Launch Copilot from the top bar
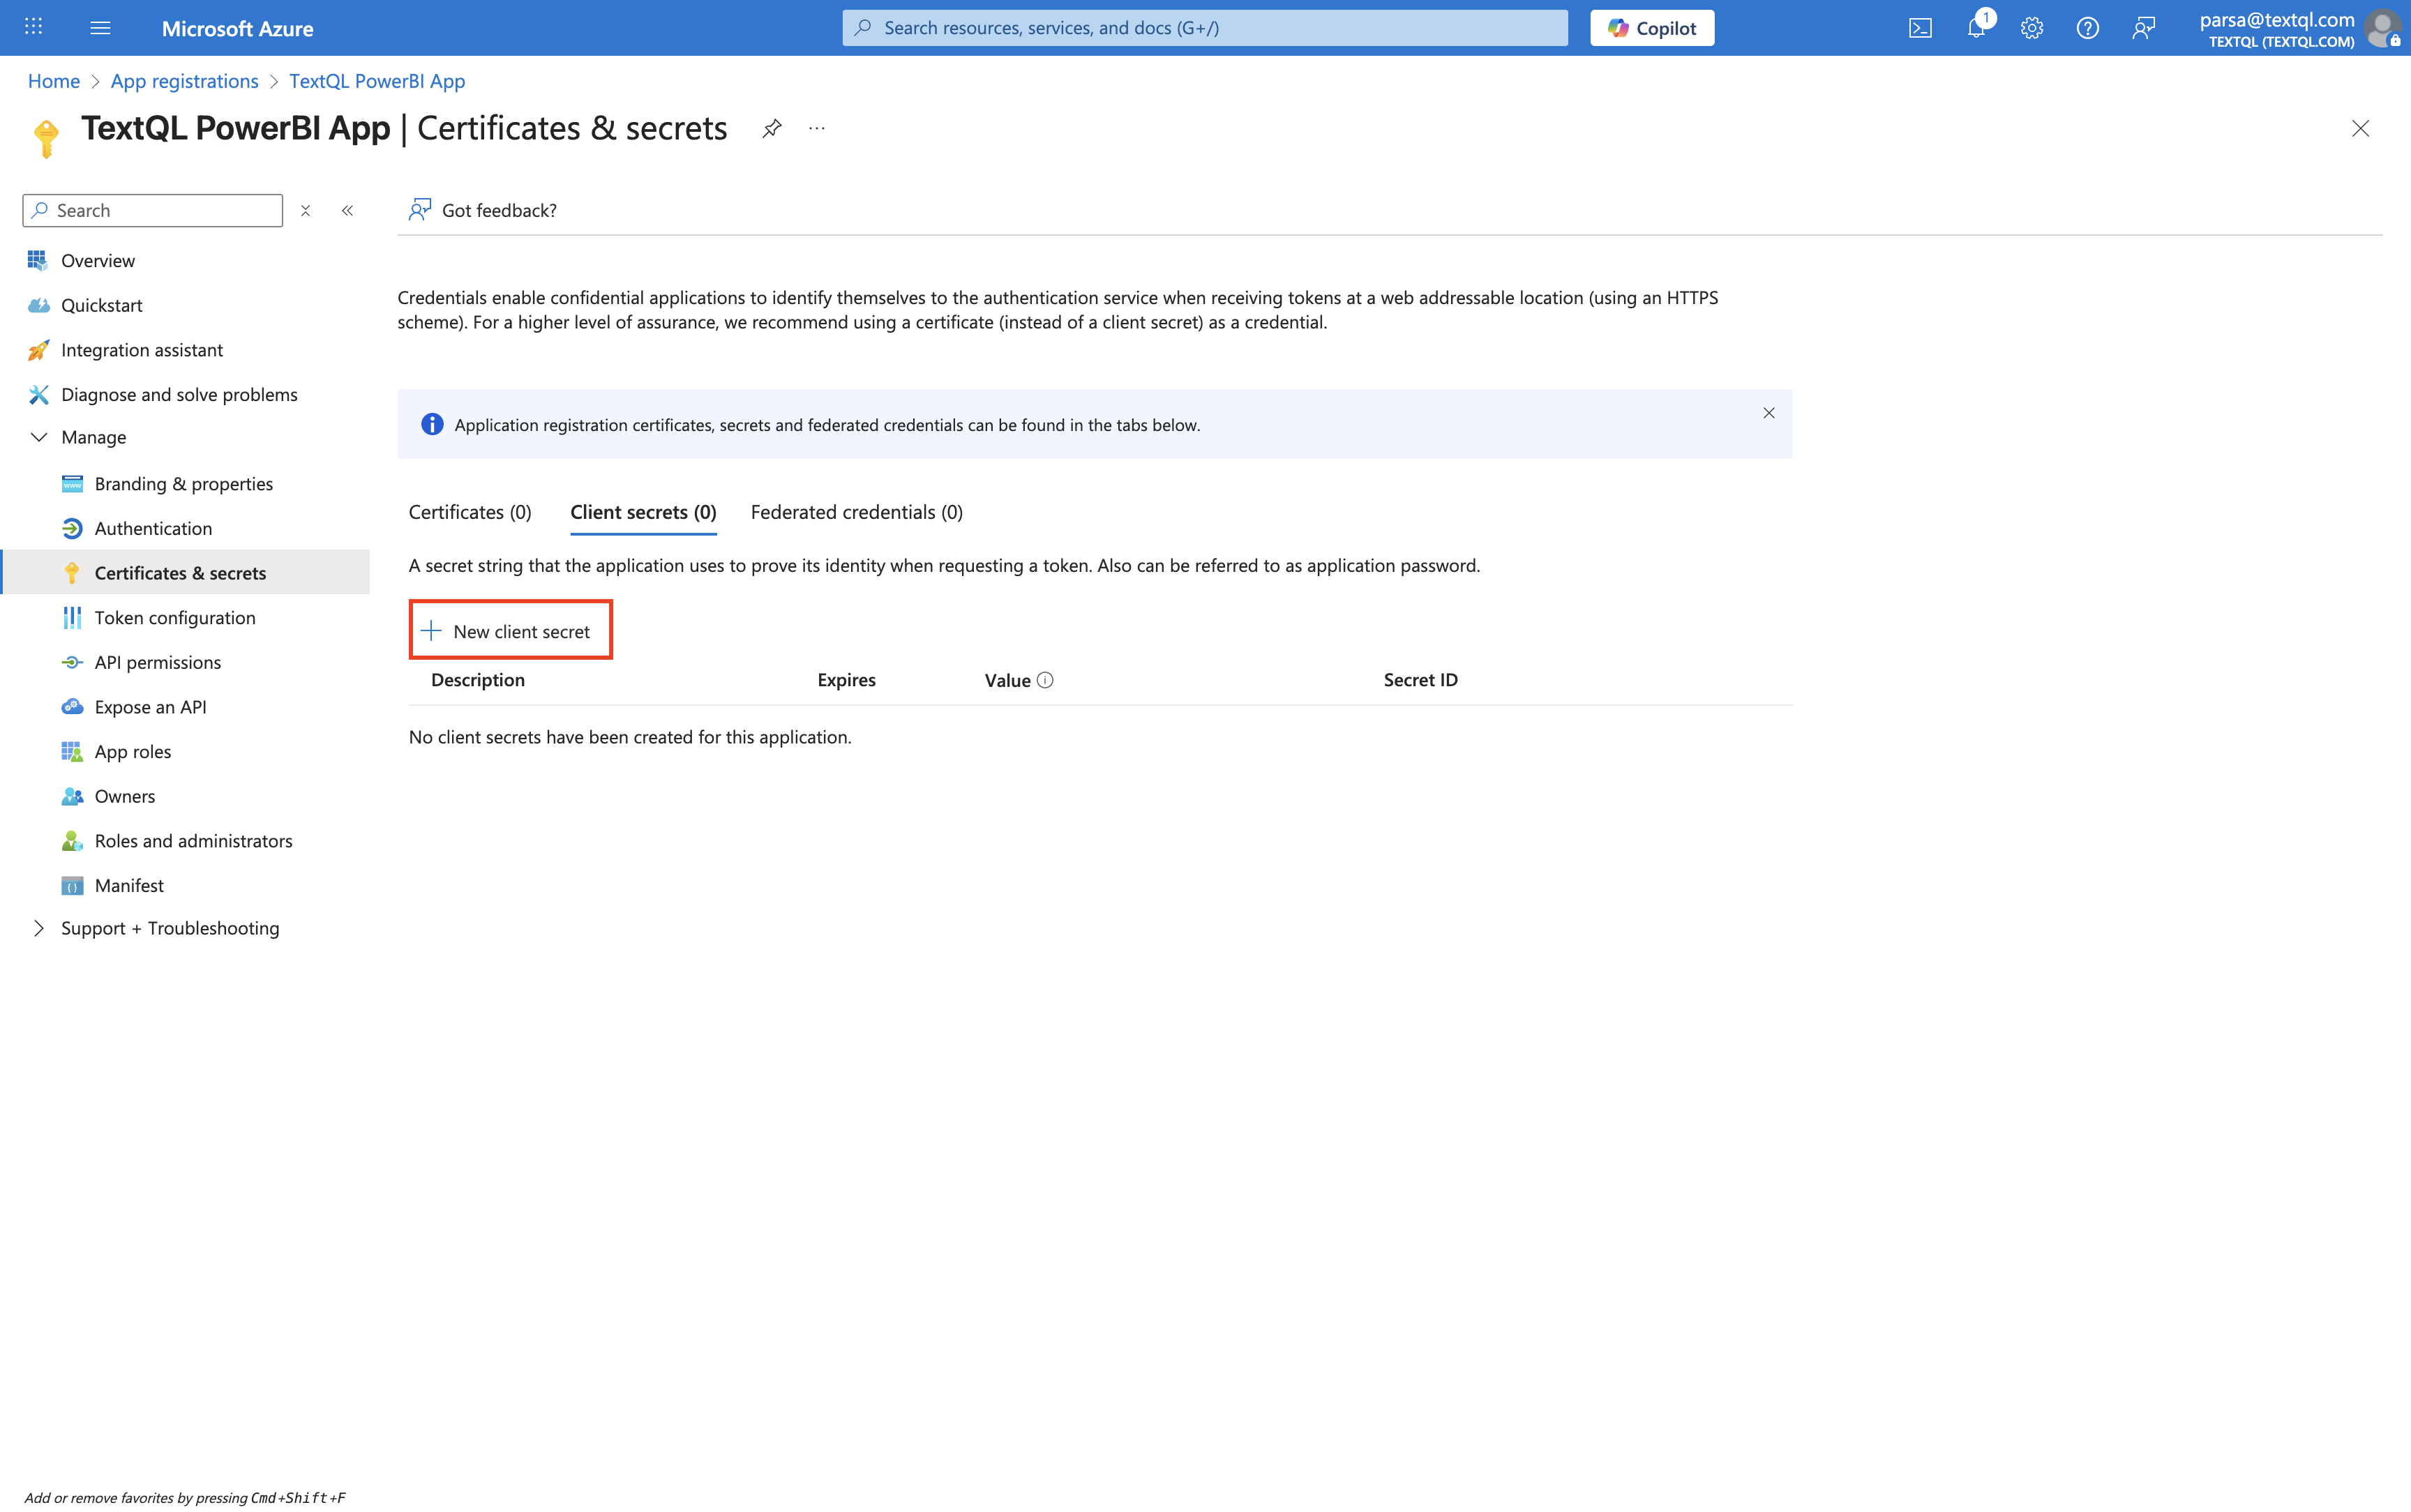Screen dimensions: 2411x1512 [x=1651, y=28]
